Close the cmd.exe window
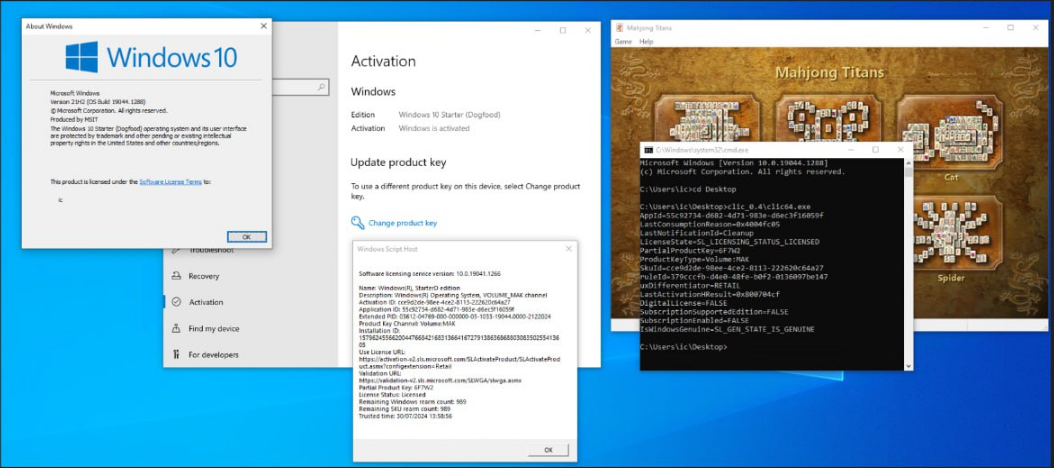The image size is (1054, 468). (x=900, y=149)
